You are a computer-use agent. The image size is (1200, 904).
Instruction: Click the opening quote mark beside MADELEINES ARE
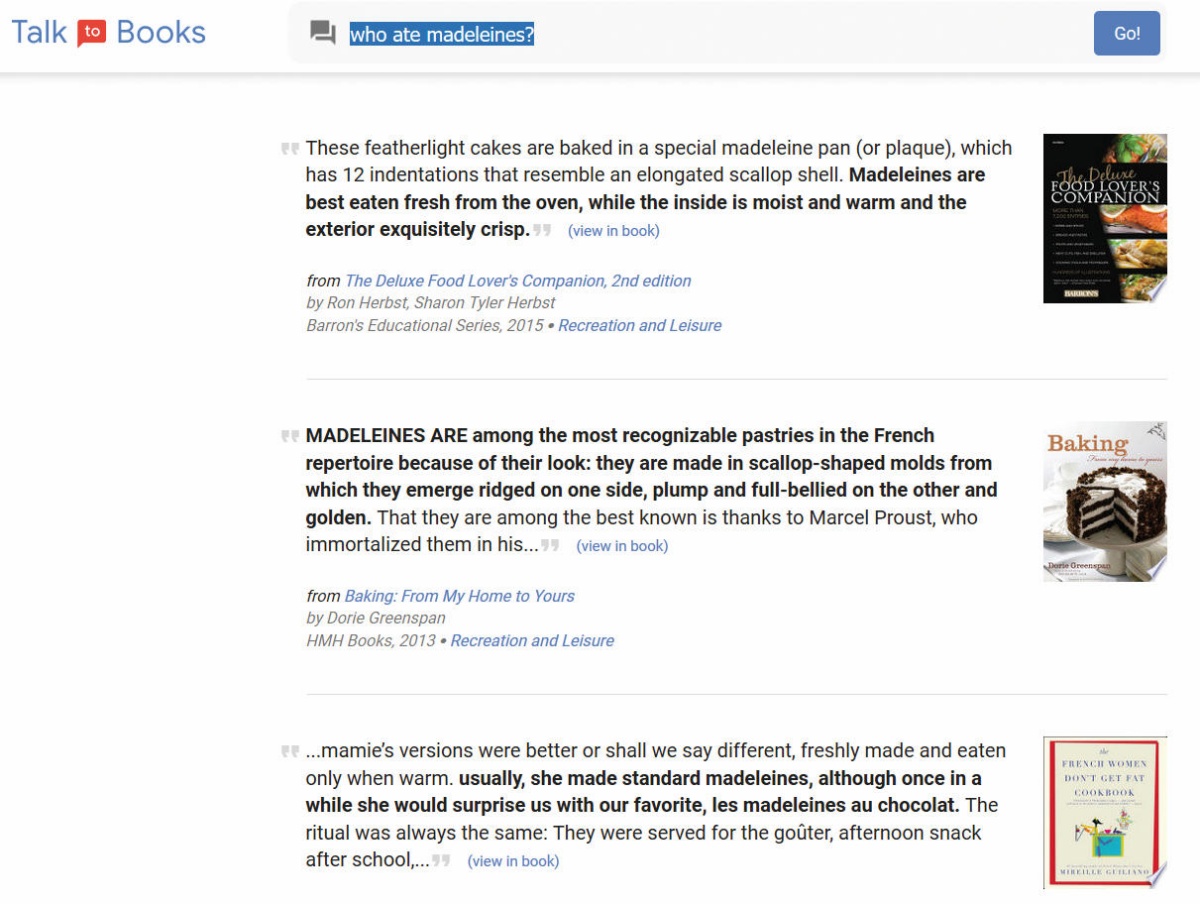[290, 436]
